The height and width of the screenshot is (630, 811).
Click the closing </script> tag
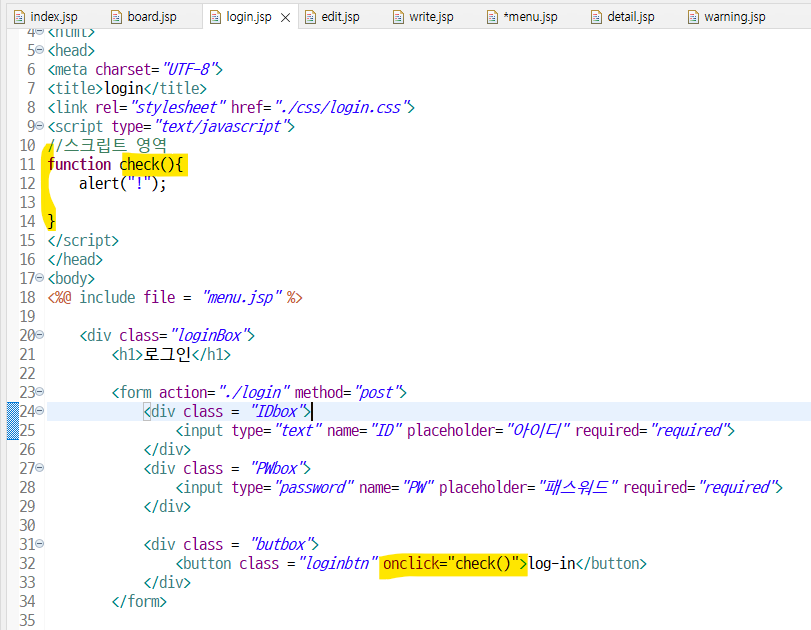pyautogui.click(x=83, y=241)
